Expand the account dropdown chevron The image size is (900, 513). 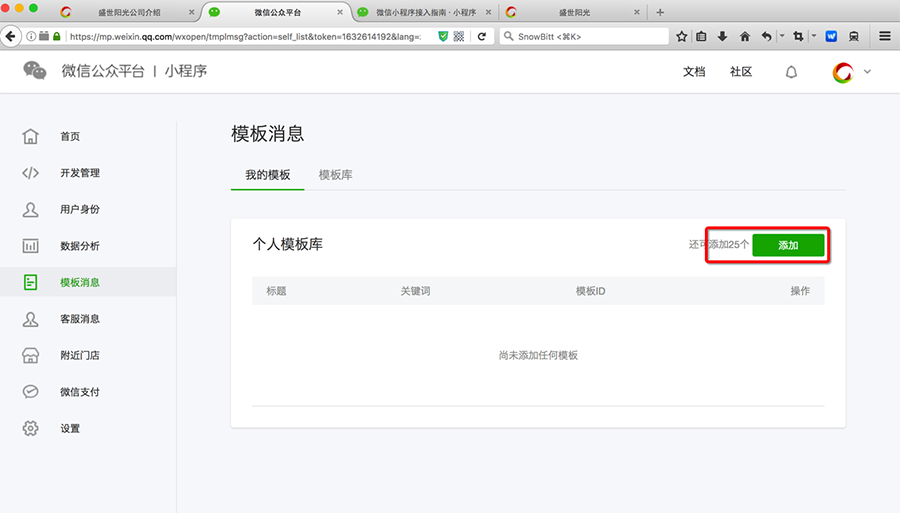(x=867, y=72)
